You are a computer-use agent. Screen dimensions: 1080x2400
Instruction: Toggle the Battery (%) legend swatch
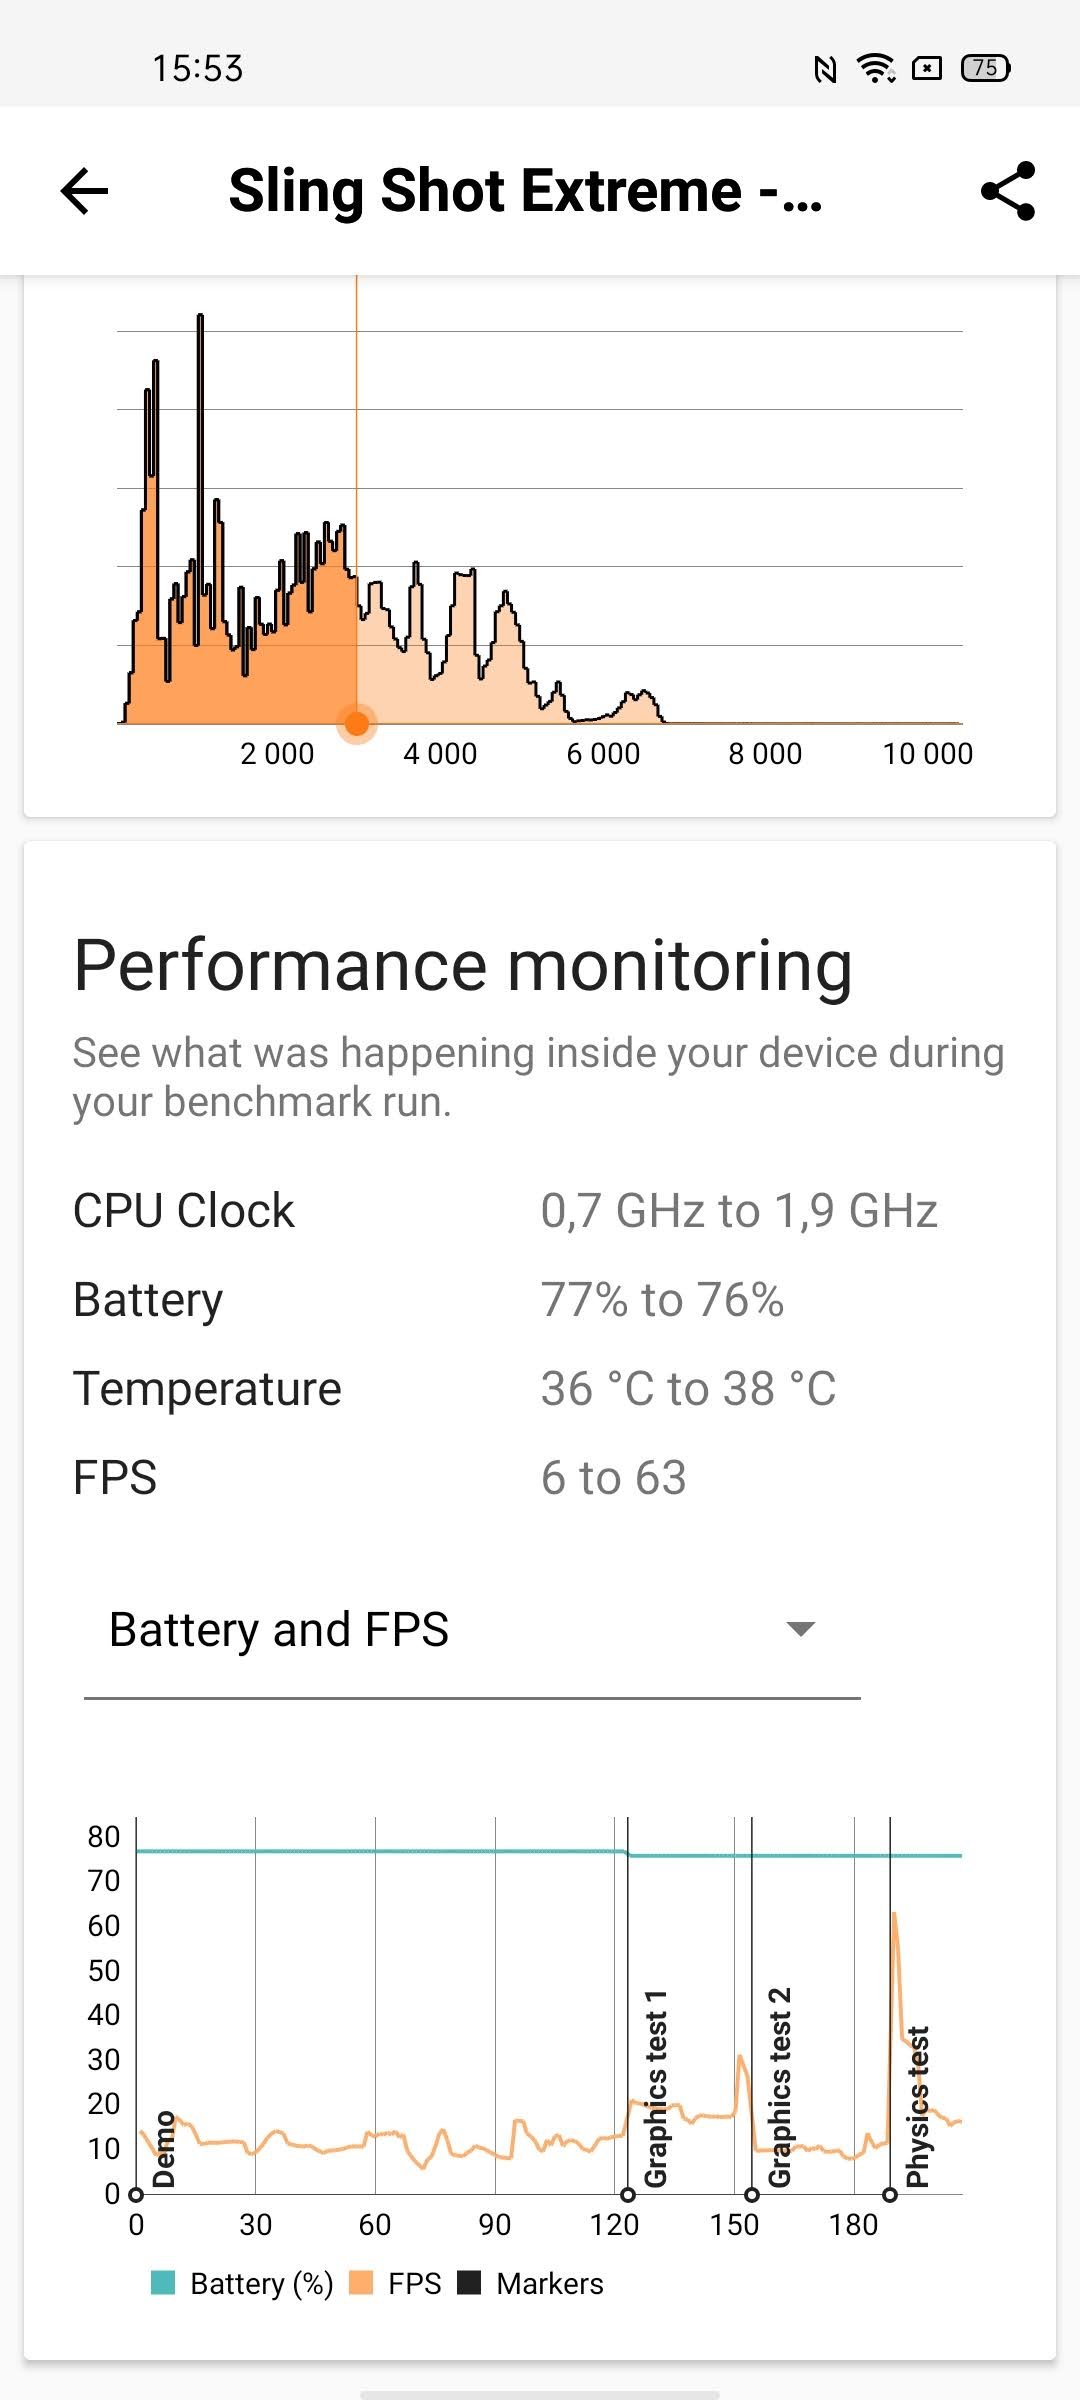163,2283
